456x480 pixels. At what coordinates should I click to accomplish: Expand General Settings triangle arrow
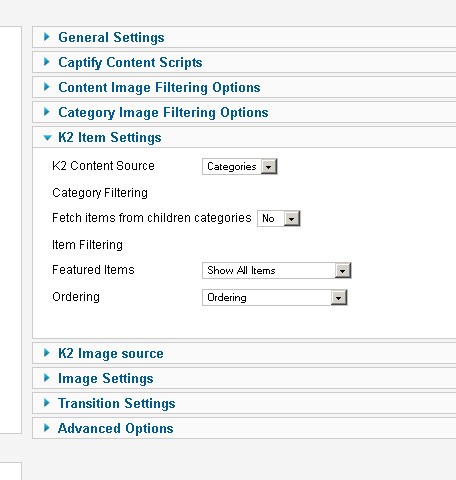coord(47,37)
